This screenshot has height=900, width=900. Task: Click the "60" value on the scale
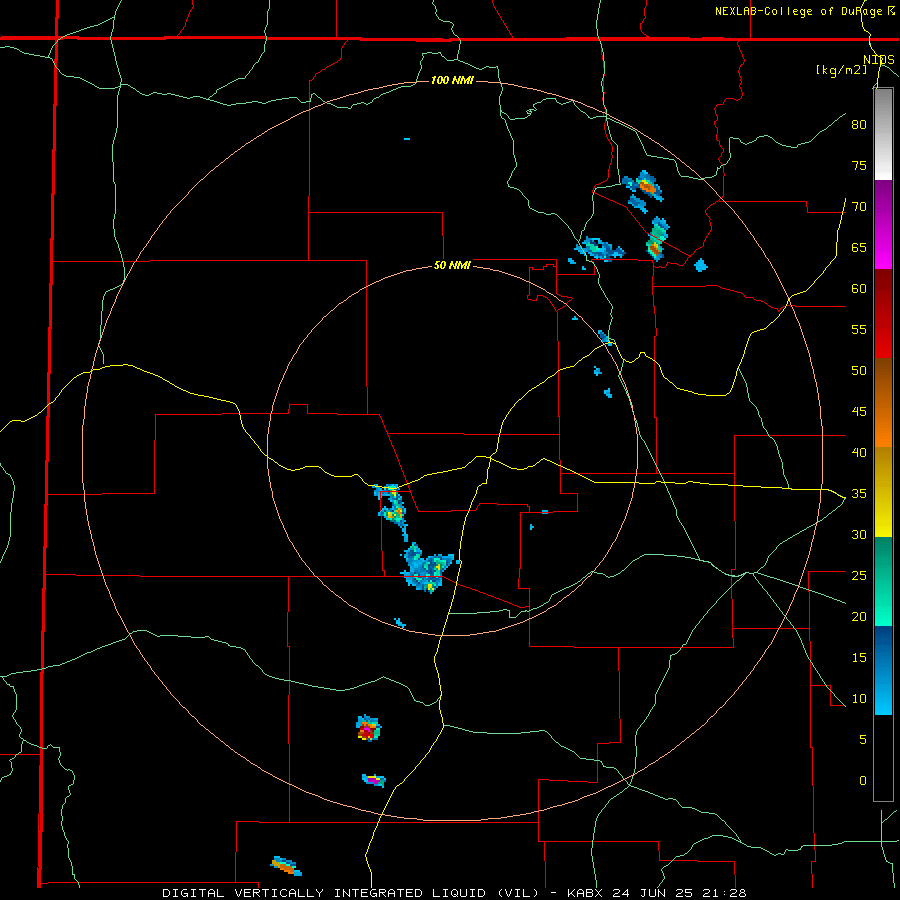pos(859,289)
